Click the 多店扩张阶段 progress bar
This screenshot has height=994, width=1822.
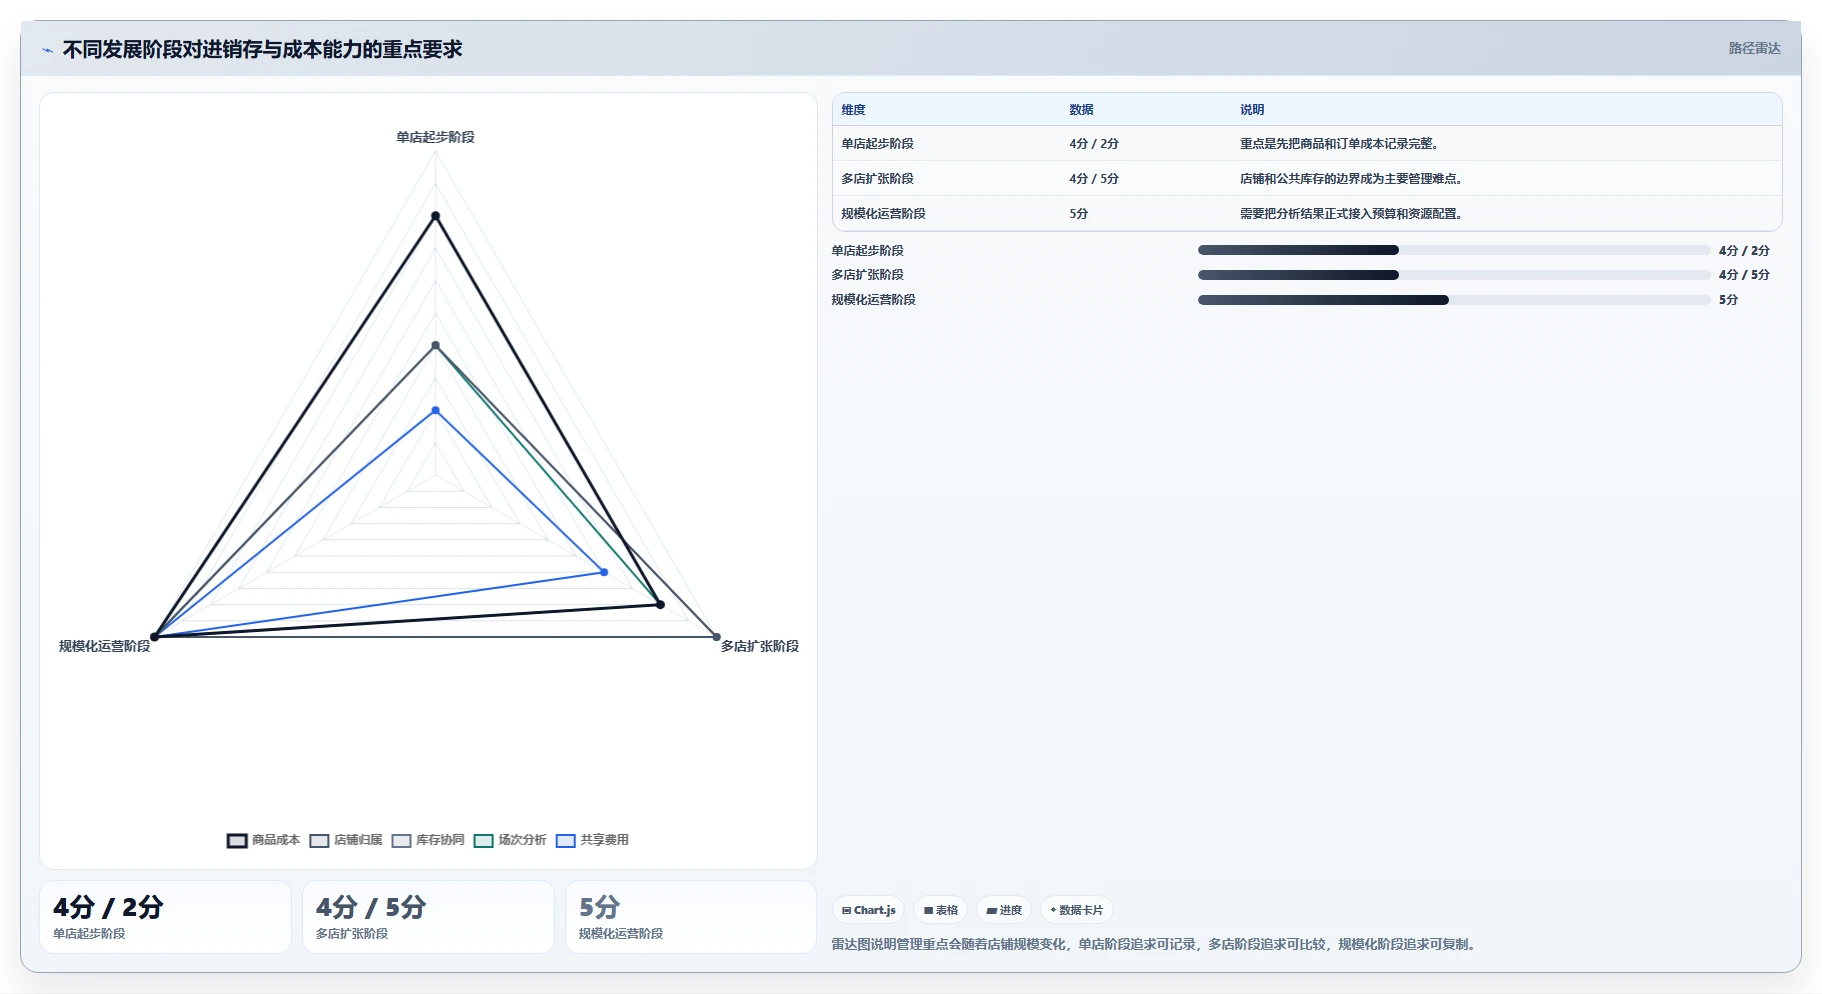(1454, 275)
